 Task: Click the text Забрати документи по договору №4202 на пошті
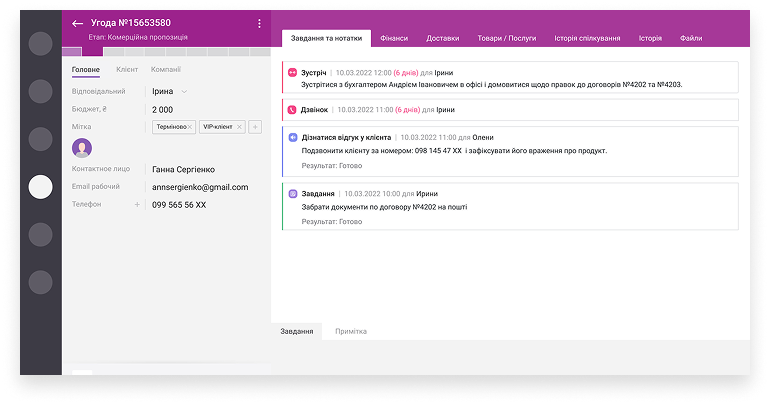[384, 207]
